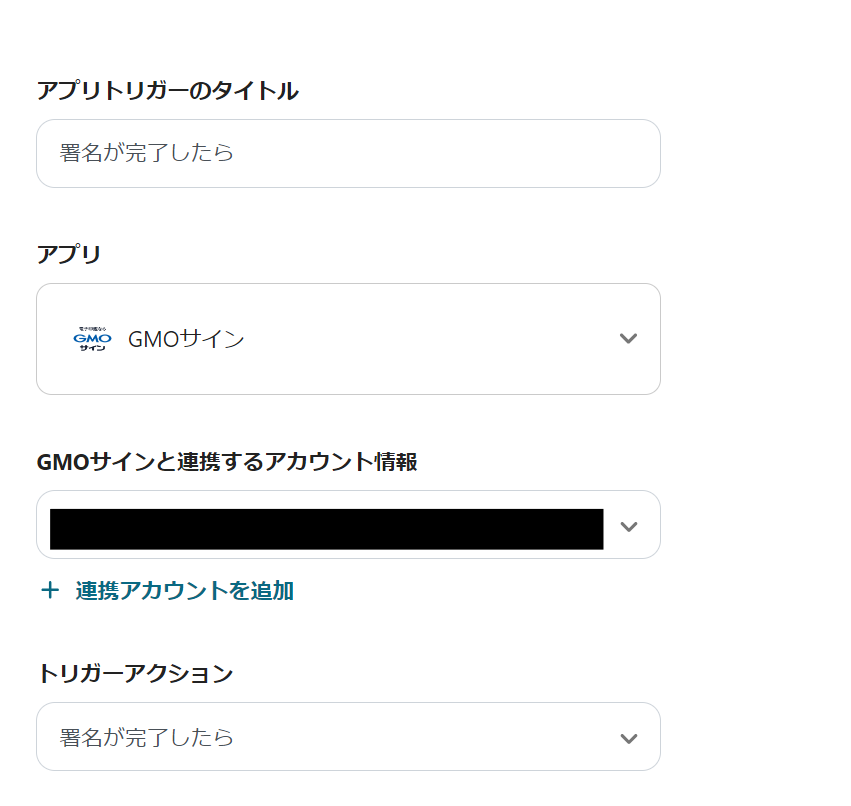Viewport: 851px width, 806px height.
Task: Click the 連携アカウントを追加 link text
Action: pos(184,590)
